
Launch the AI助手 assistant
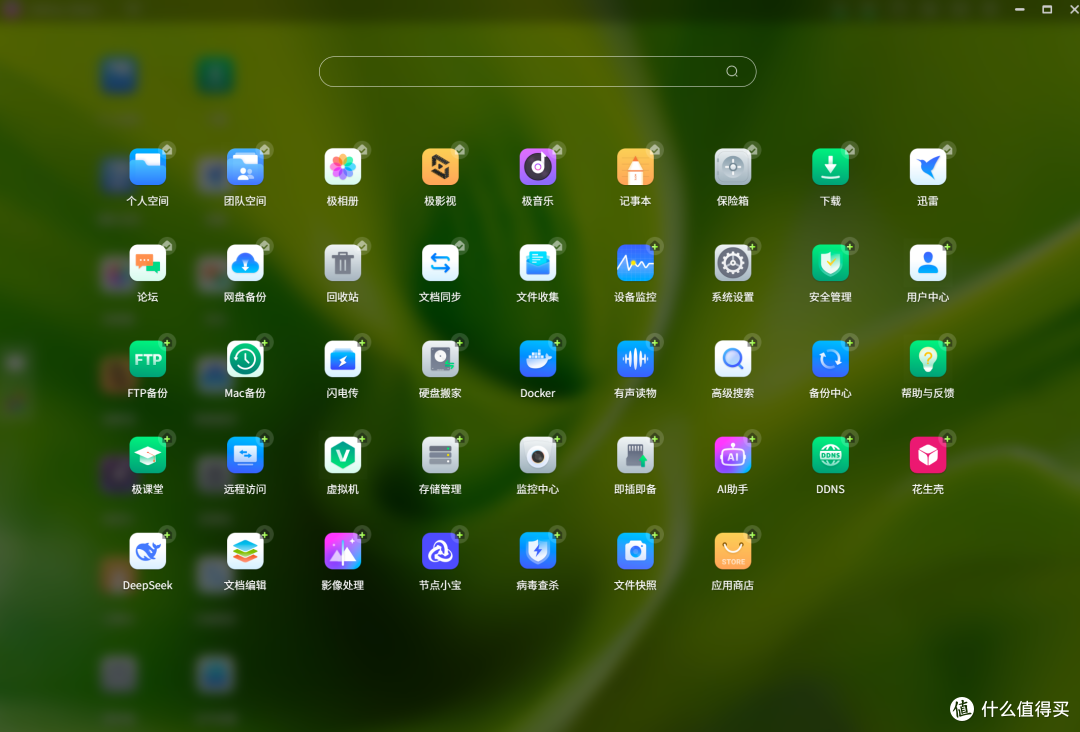tap(732, 455)
